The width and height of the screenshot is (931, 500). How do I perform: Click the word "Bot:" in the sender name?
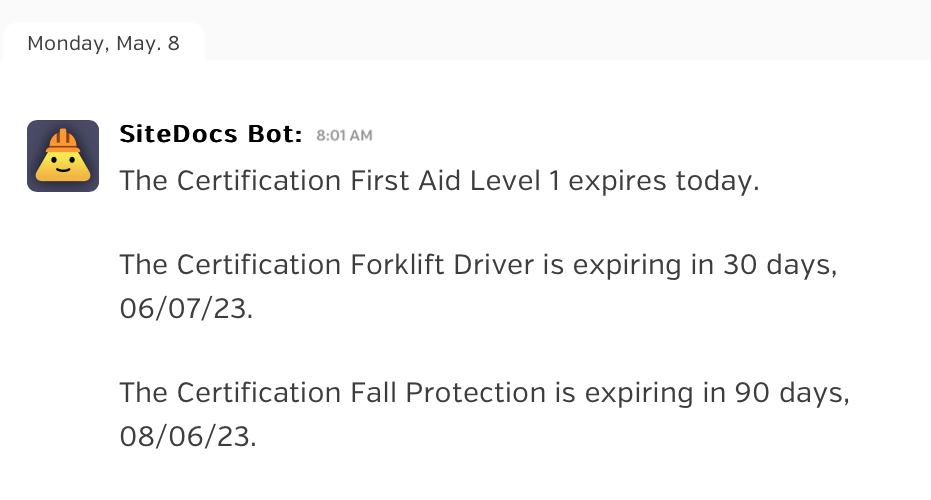(275, 134)
